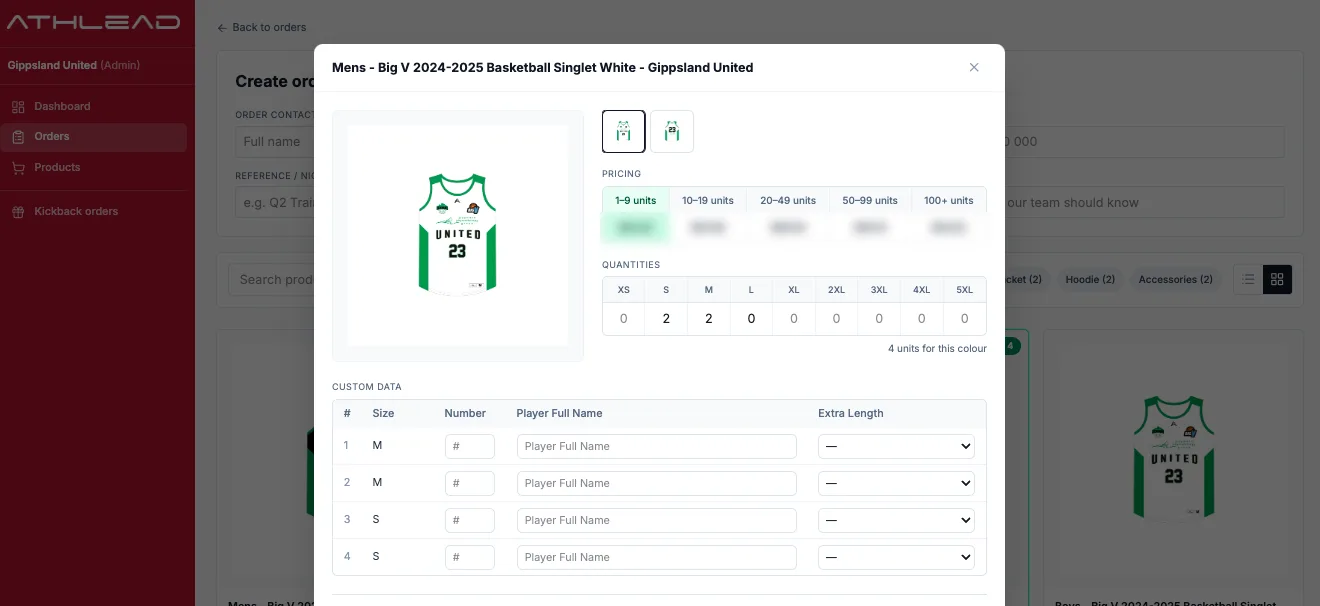Select the 20–49 units pricing tier
Screen dimensions: 1320x606
point(788,200)
